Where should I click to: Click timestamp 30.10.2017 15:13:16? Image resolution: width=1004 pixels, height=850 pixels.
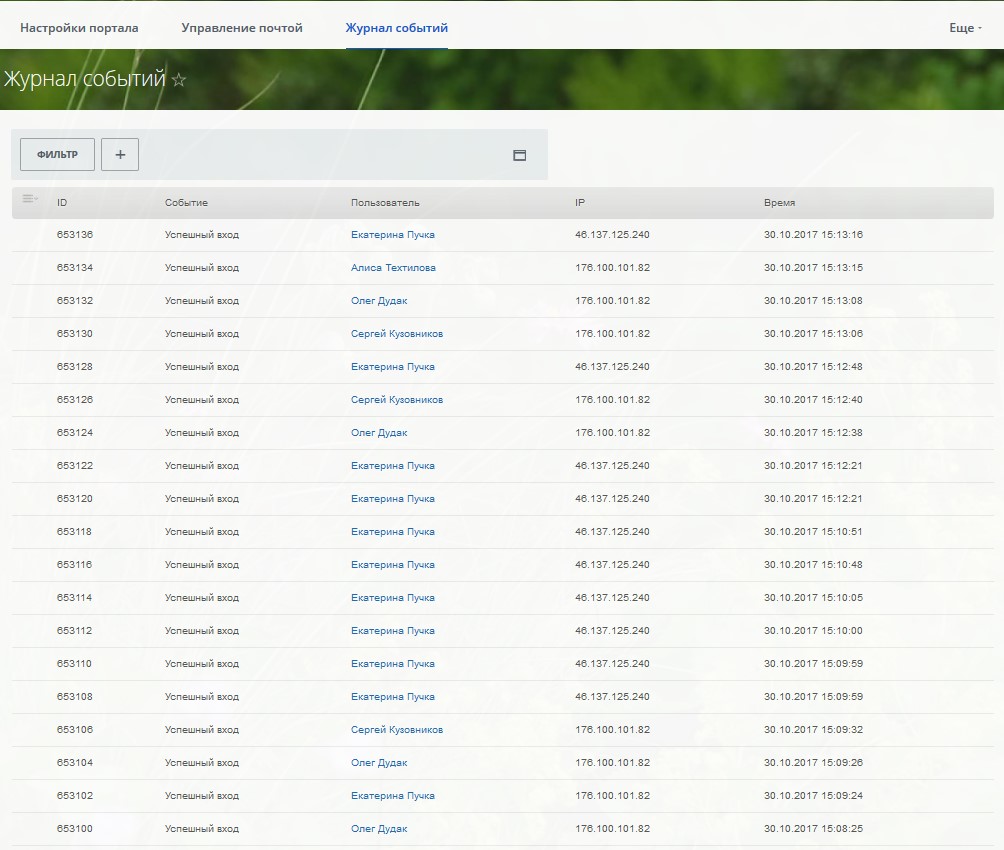tap(813, 234)
